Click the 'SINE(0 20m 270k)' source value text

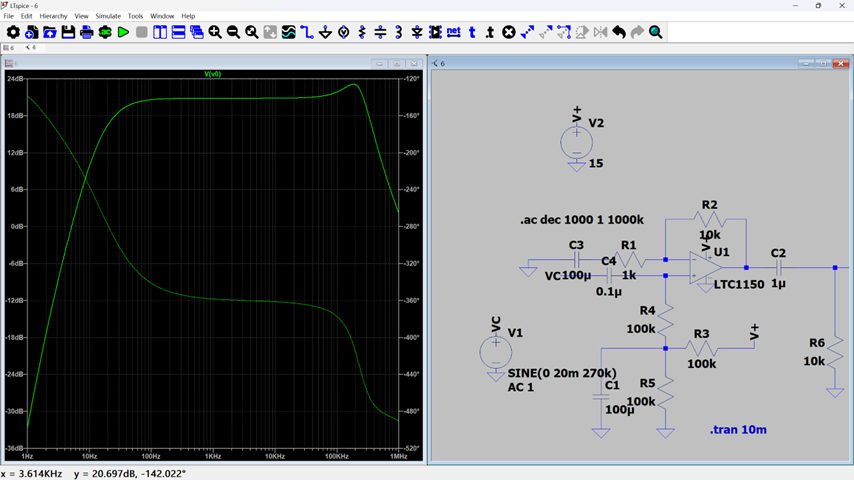(x=562, y=373)
